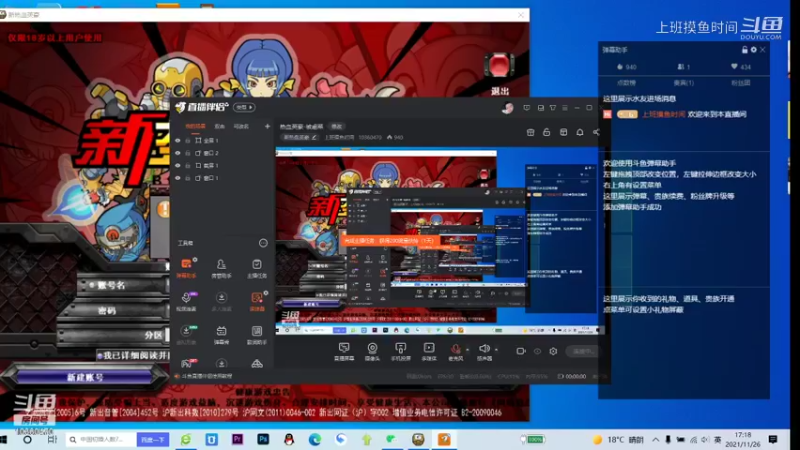Open Microsoft Edge from the taskbar
Screen dimensions: 800x450
pyautogui.click(x=315, y=439)
